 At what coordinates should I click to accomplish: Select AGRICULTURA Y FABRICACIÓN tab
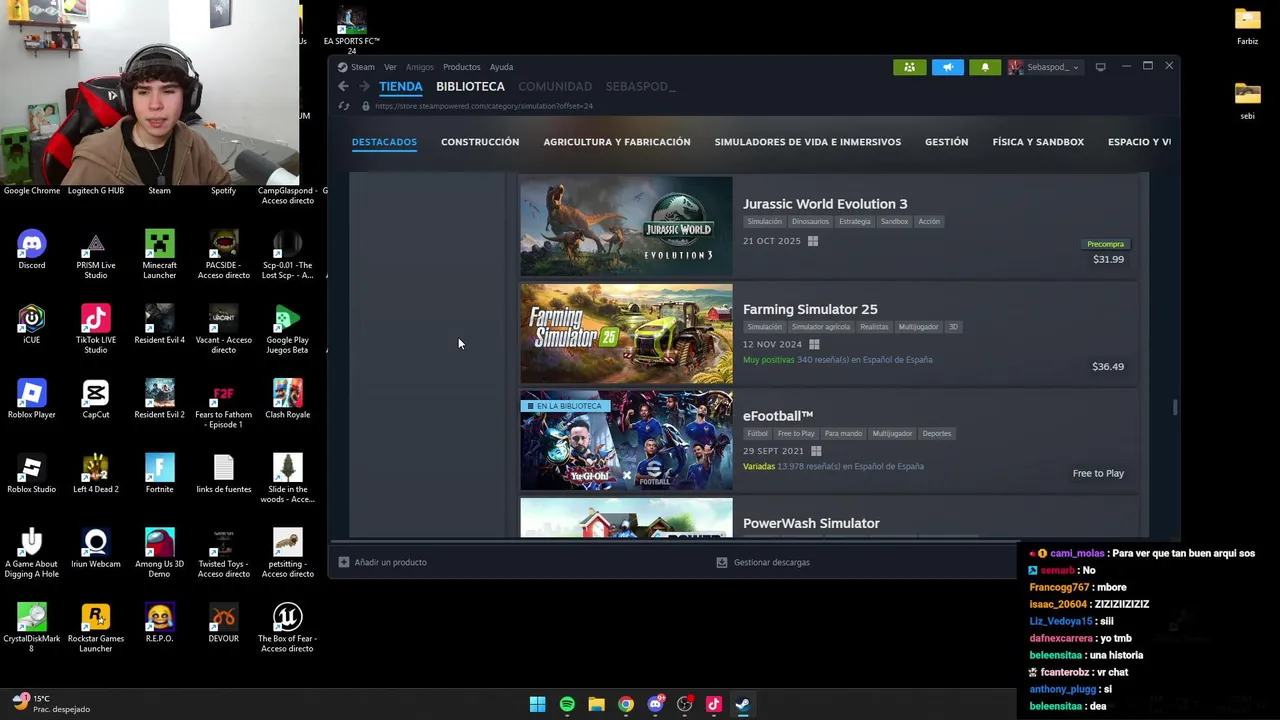617,142
